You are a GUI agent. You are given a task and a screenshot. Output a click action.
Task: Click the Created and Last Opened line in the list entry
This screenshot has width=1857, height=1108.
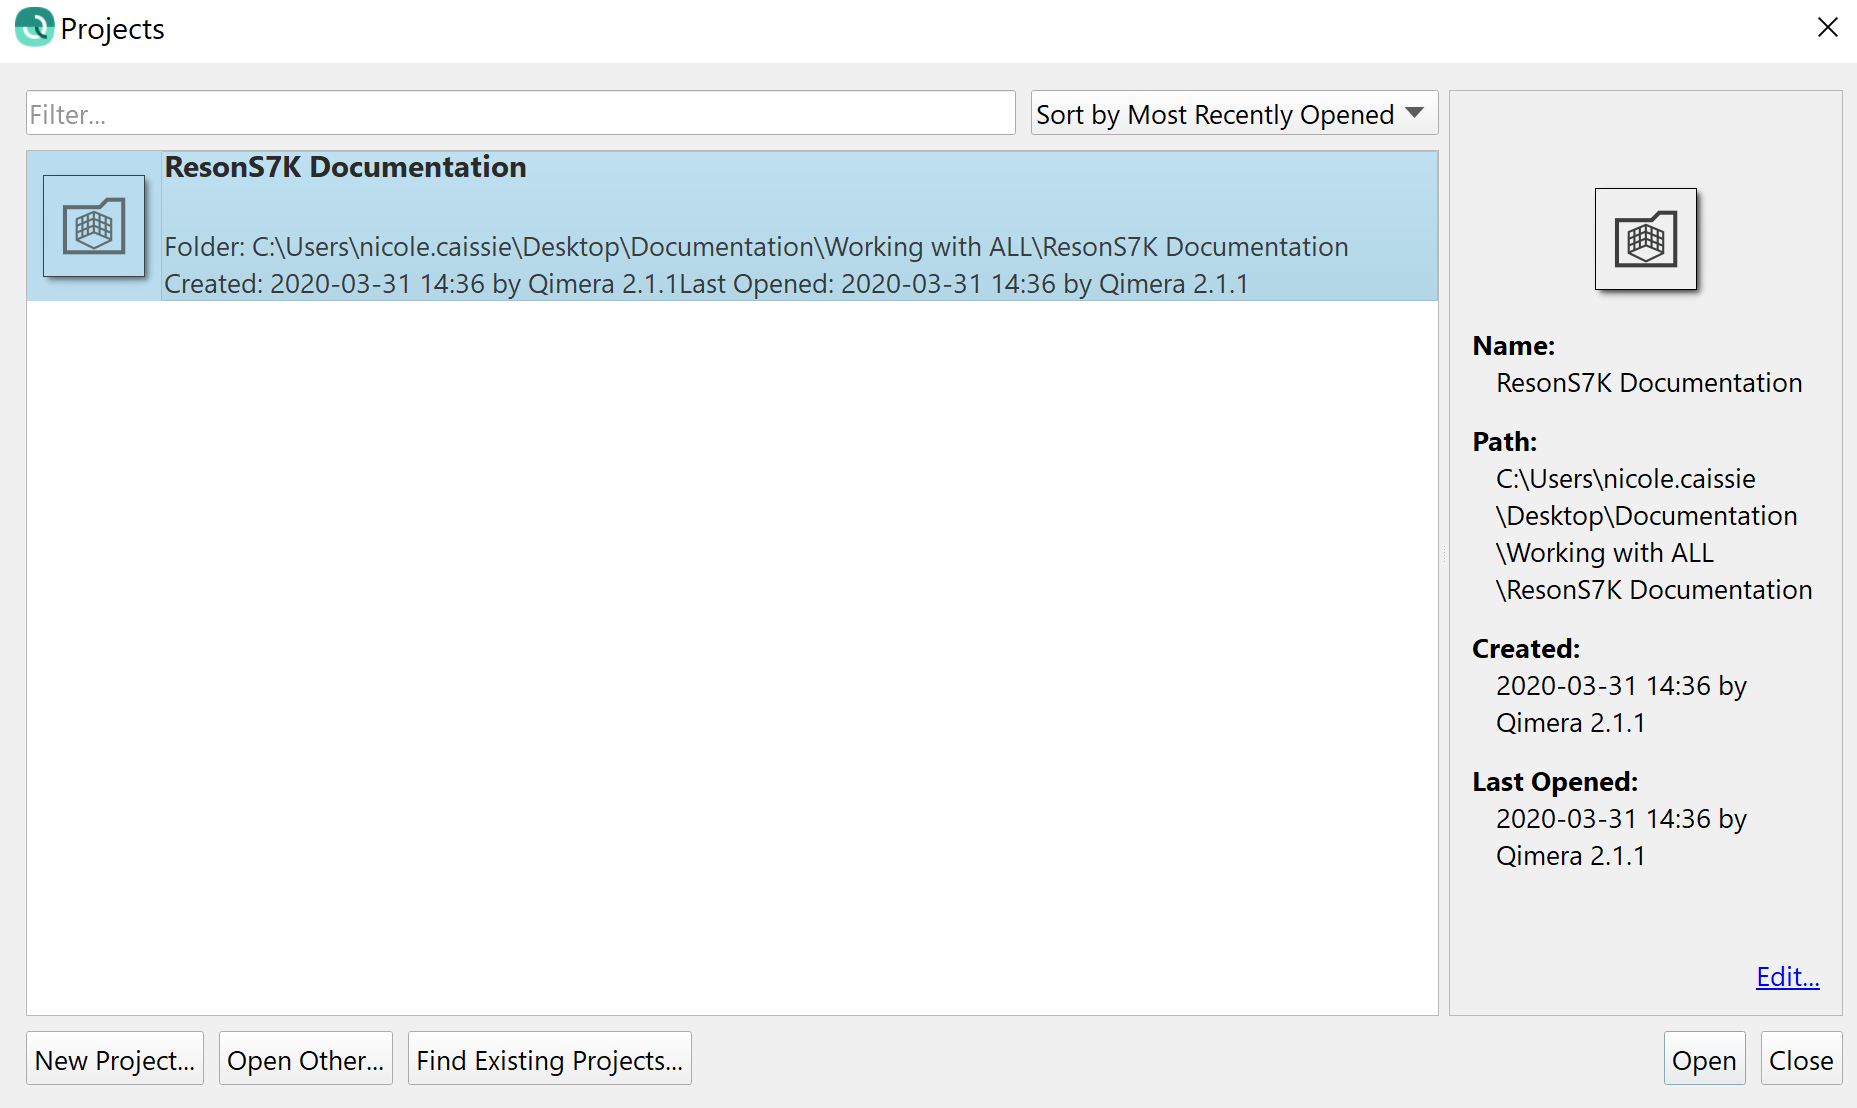705,284
